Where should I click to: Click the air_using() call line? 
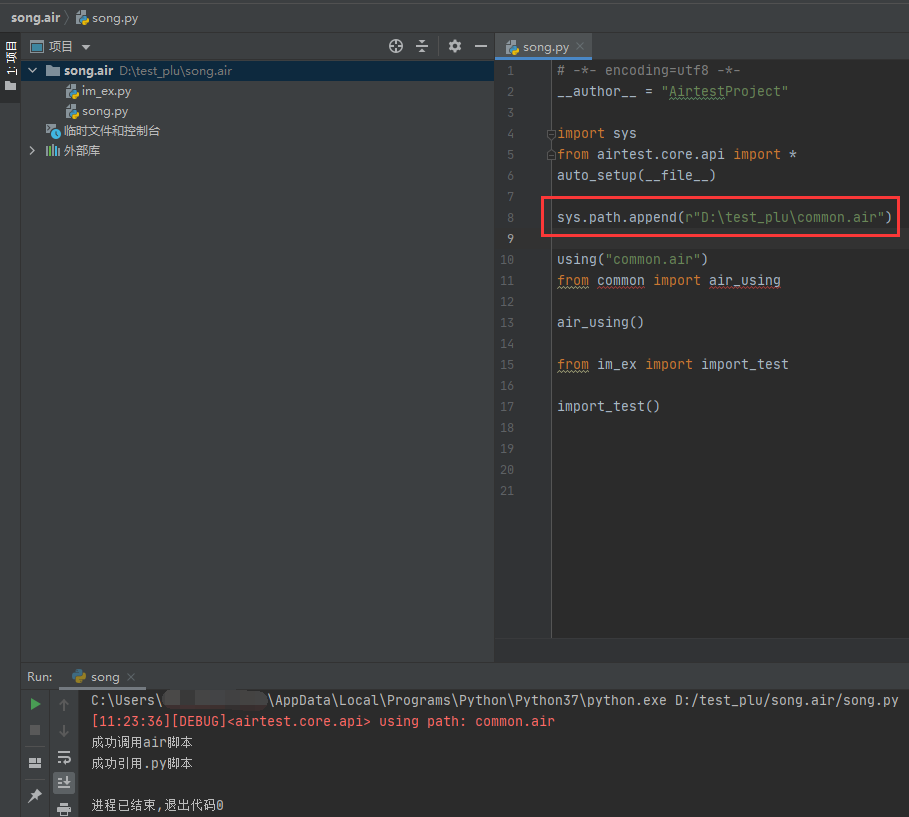click(x=600, y=322)
